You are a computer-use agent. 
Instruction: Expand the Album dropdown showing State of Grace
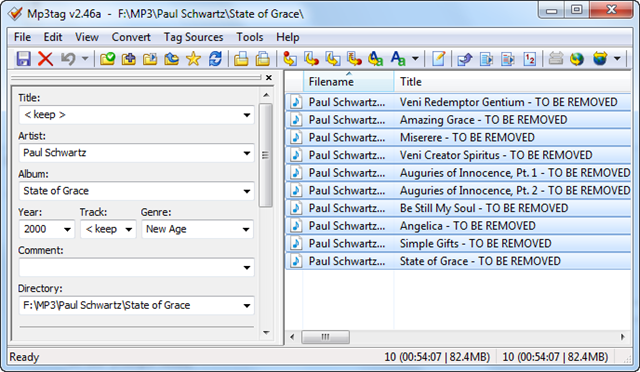pyautogui.click(x=247, y=191)
